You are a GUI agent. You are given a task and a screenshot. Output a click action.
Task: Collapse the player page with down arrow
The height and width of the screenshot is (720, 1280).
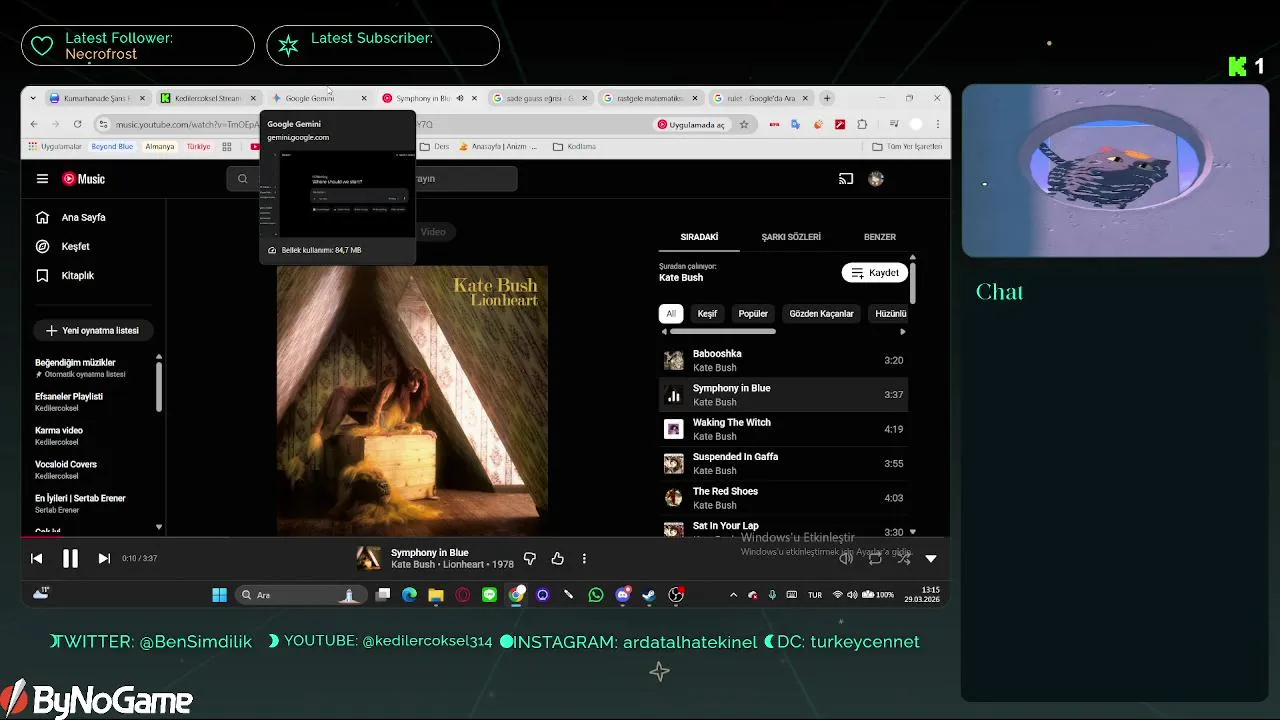(931, 559)
